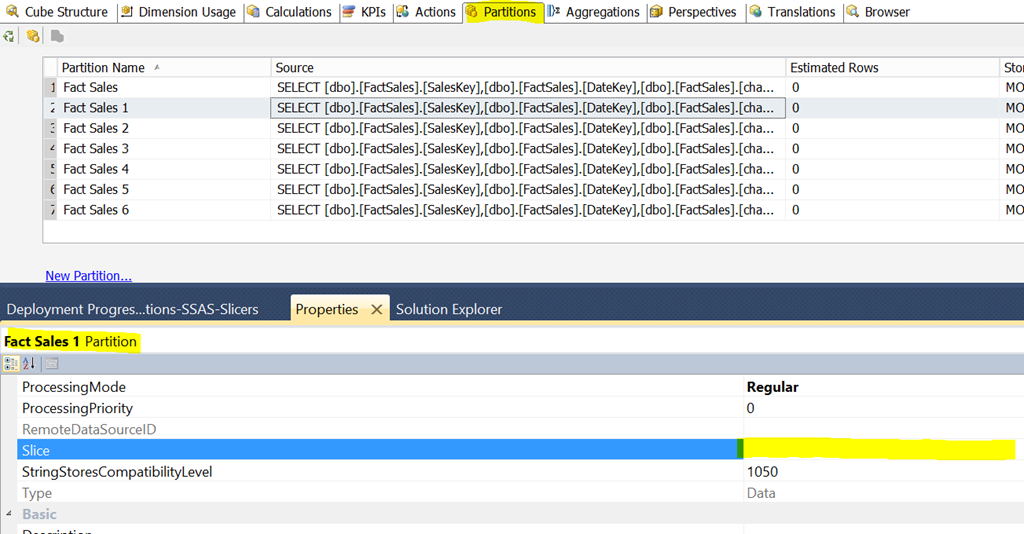
Task: Collapse the Basic property category
Action: click(9, 514)
